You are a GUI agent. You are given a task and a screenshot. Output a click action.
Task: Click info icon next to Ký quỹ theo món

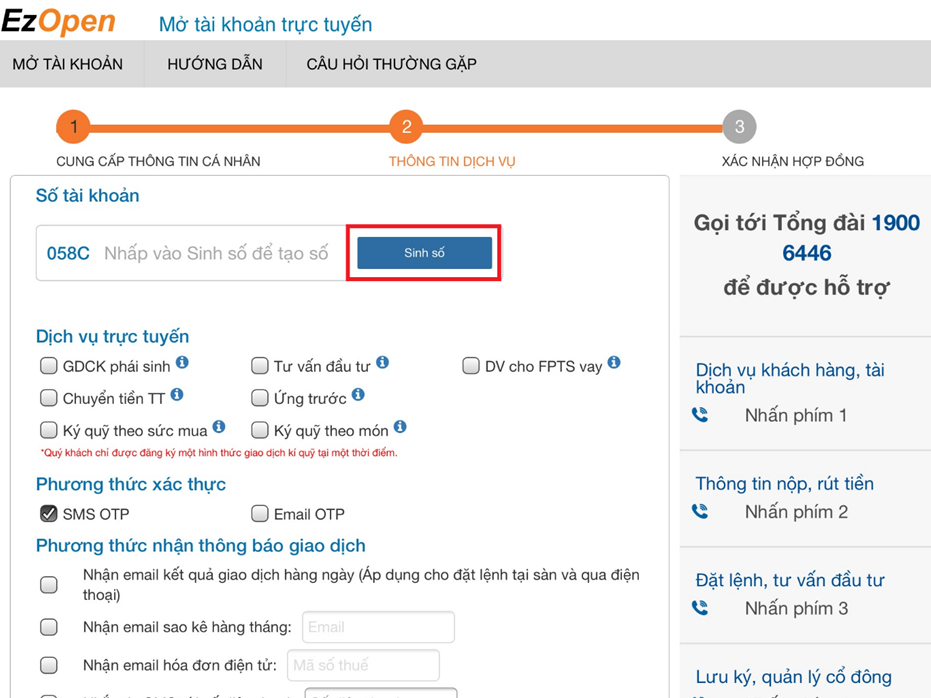tap(400, 427)
